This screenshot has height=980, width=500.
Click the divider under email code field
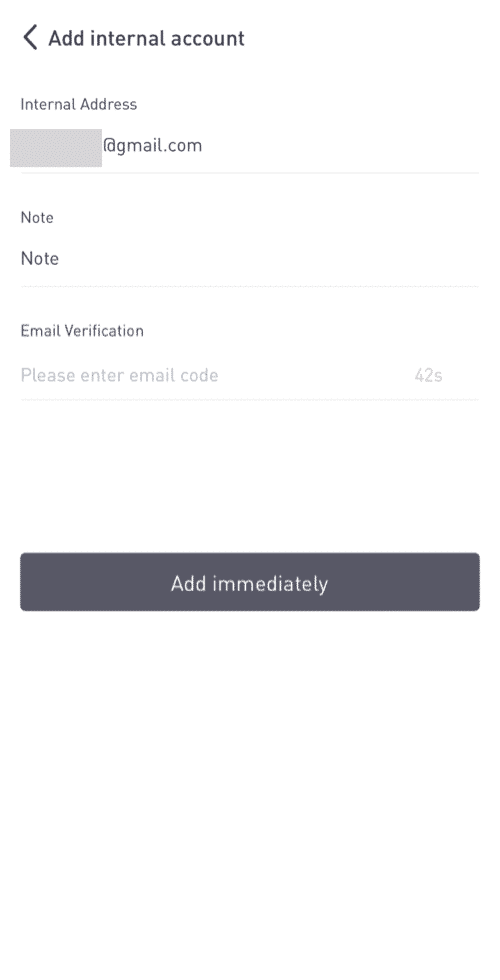coord(249,400)
